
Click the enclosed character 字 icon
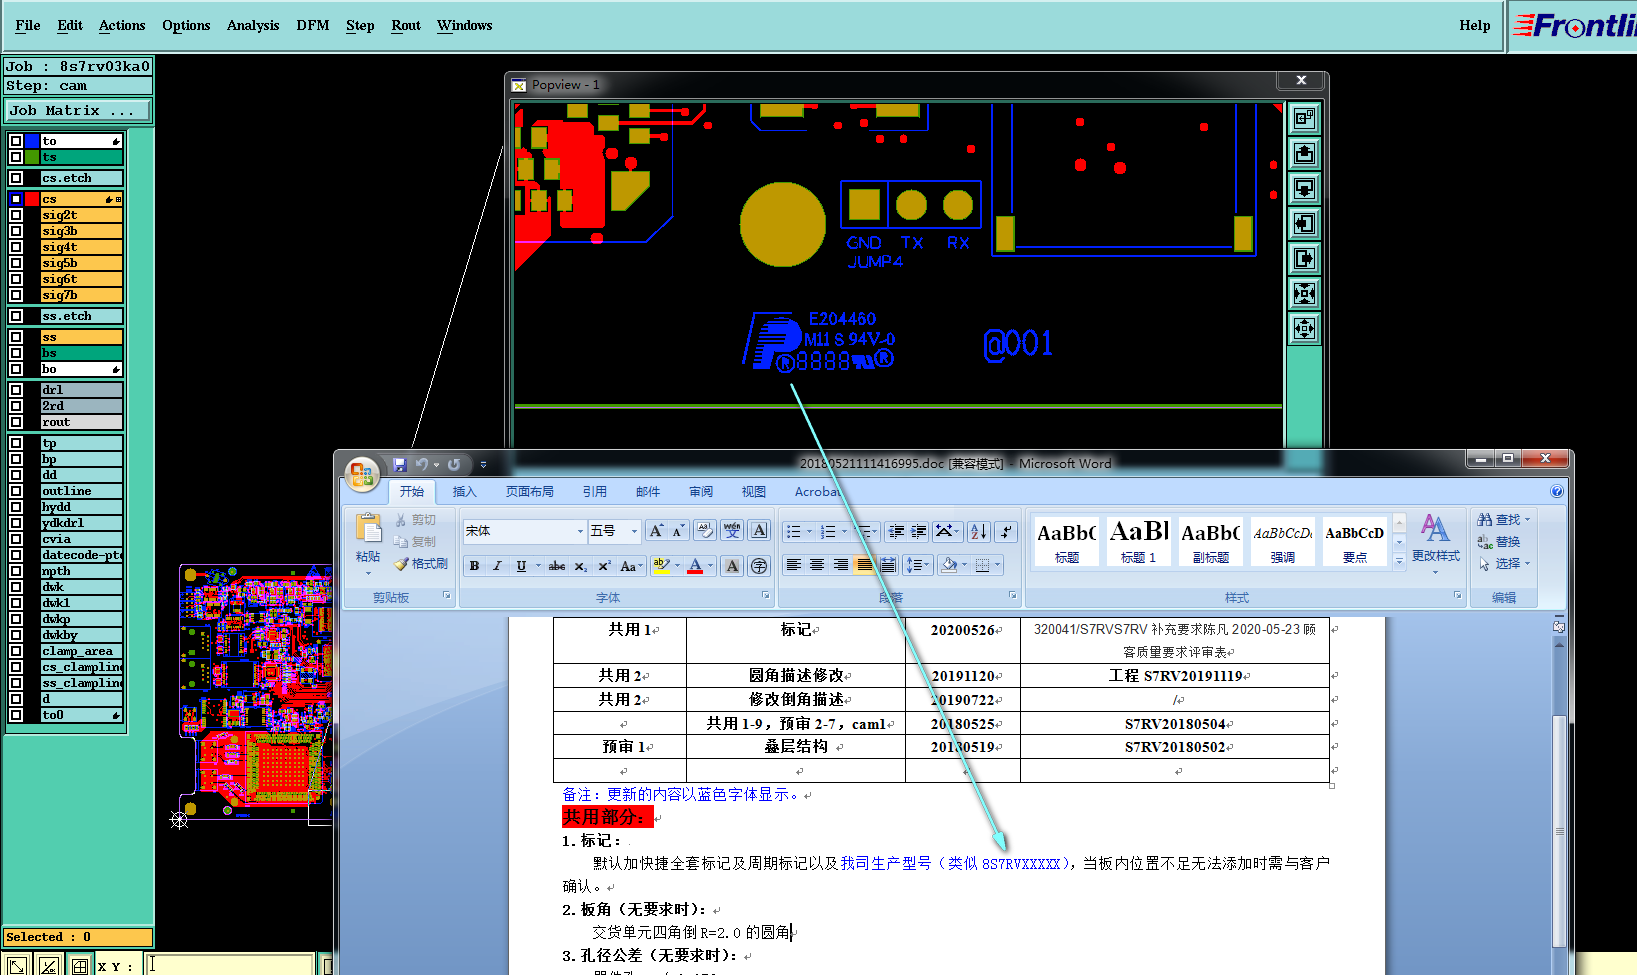click(x=759, y=566)
